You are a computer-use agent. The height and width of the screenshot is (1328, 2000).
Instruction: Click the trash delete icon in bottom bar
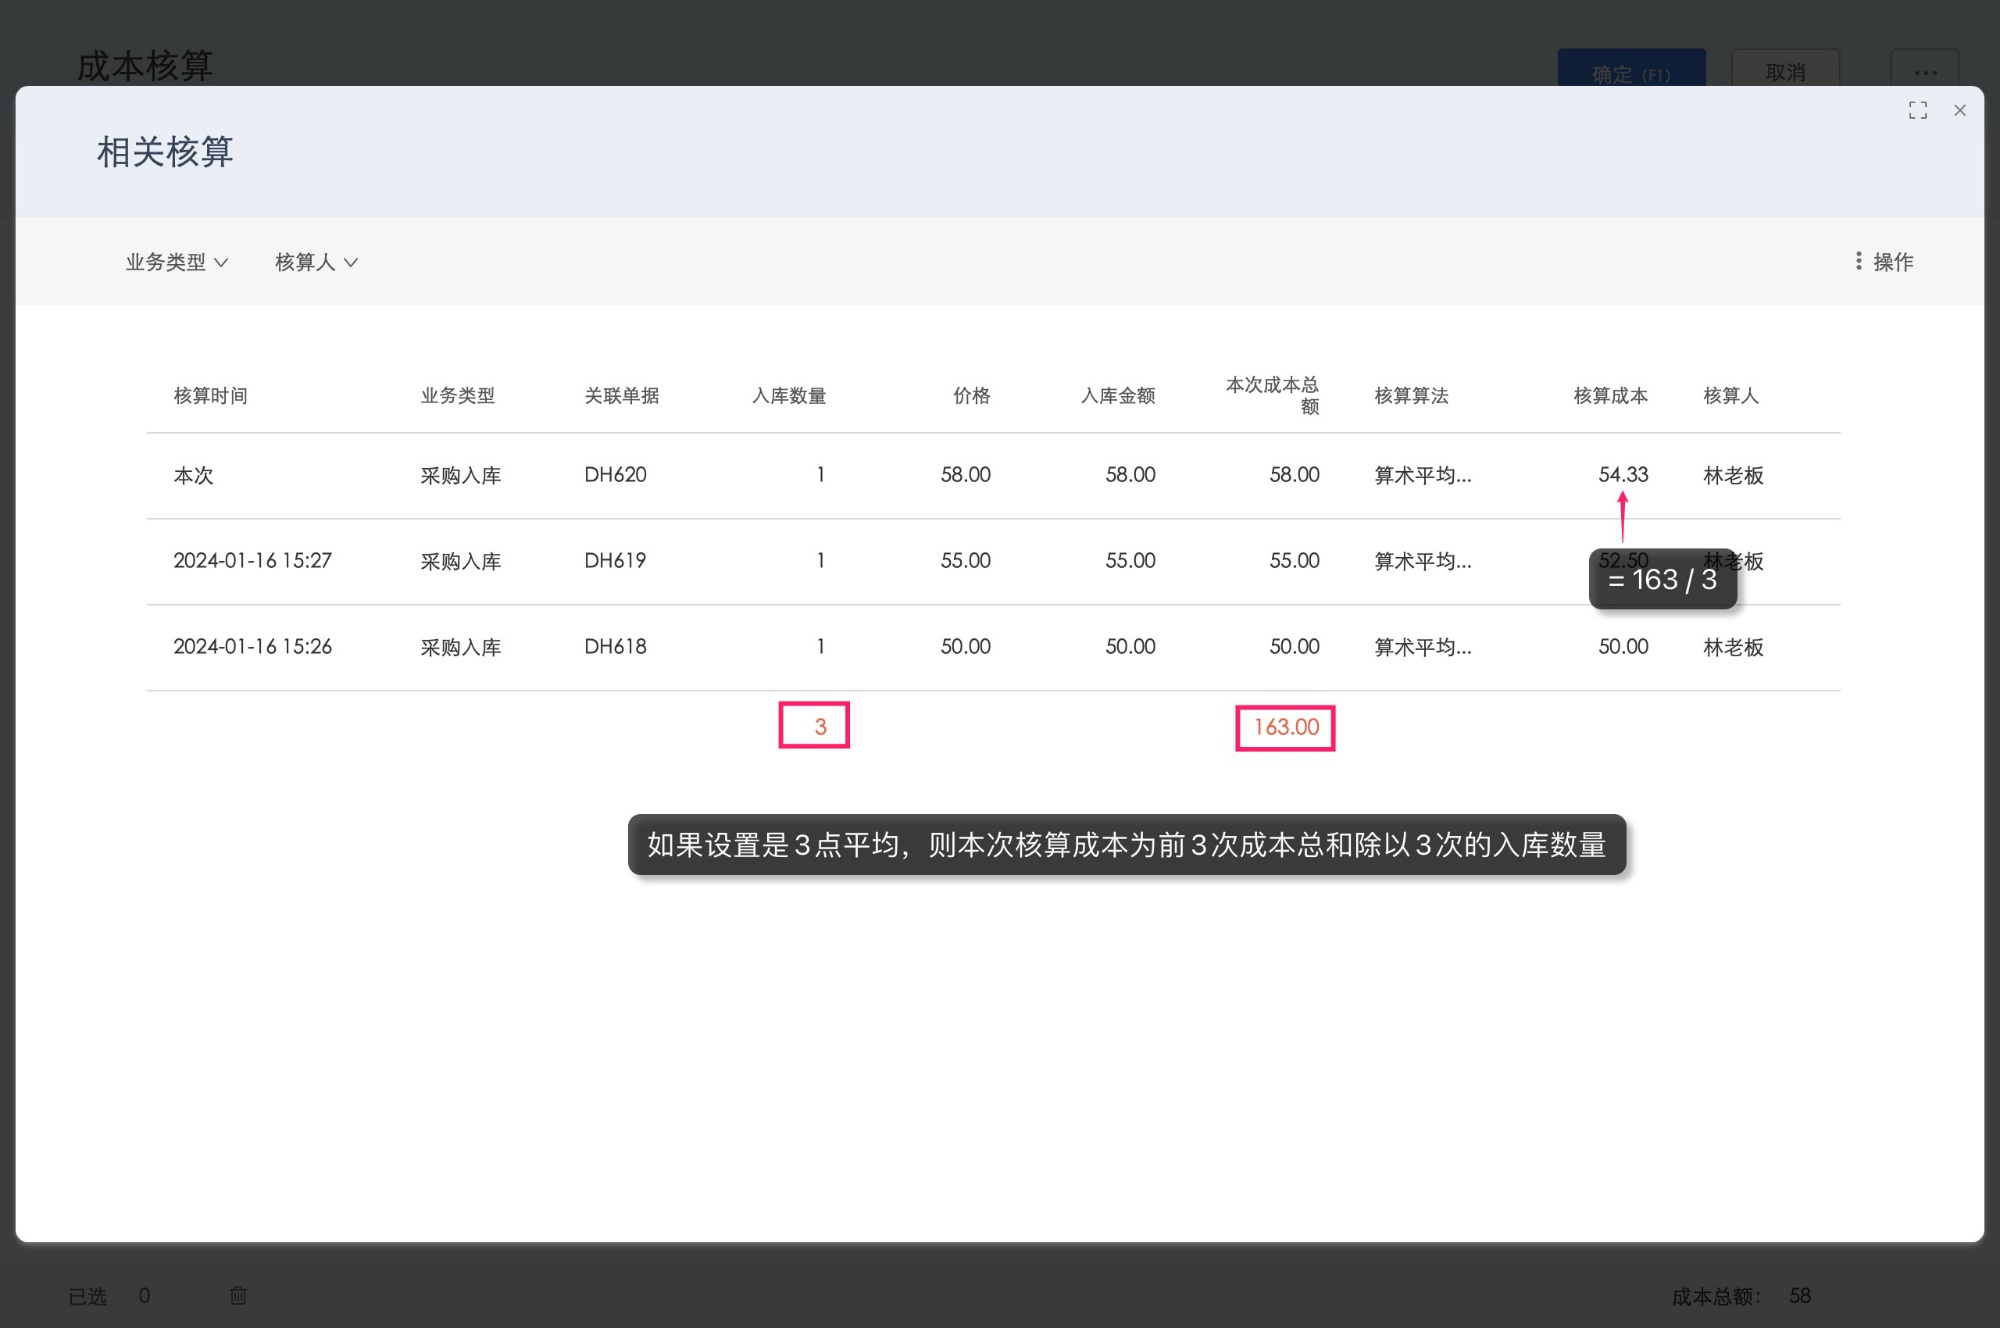[x=238, y=1295]
